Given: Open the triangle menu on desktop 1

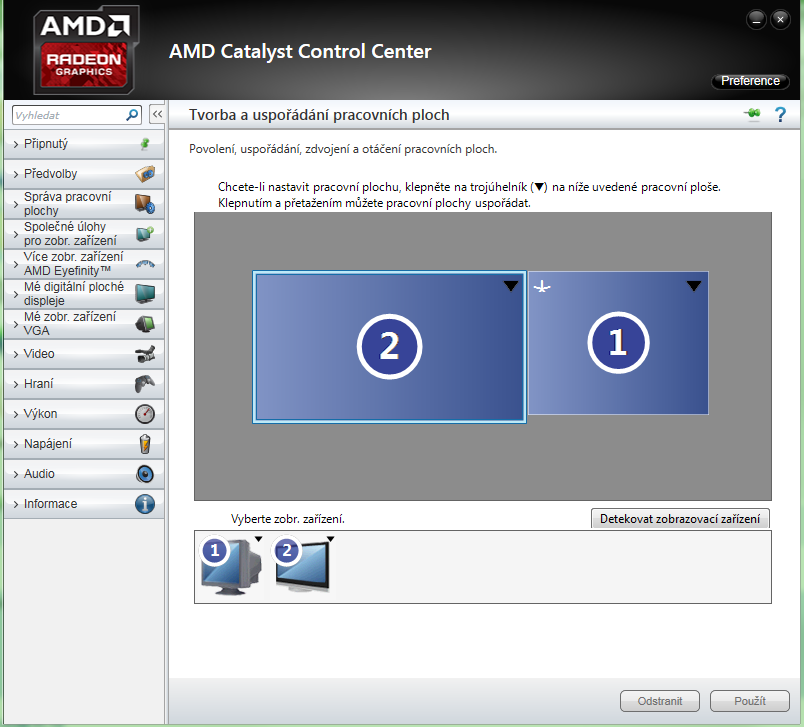Looking at the screenshot, I should point(694,286).
